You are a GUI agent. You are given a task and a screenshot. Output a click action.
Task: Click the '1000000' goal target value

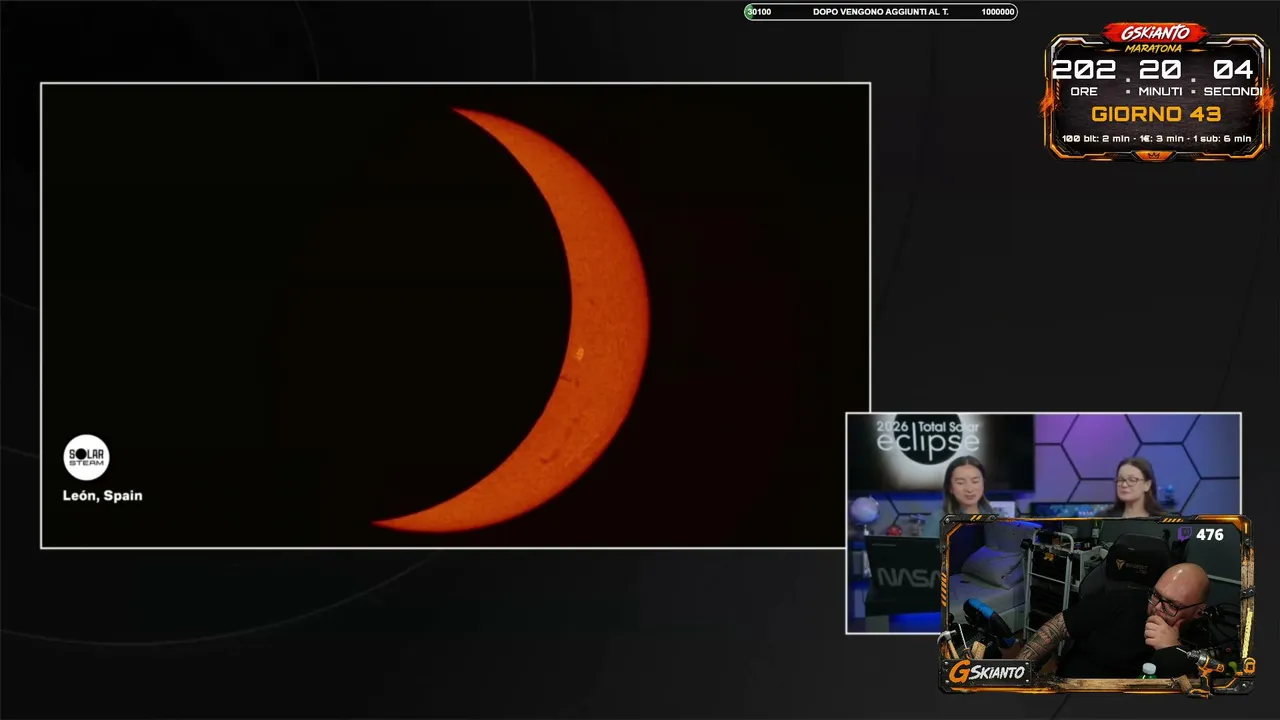pos(998,12)
